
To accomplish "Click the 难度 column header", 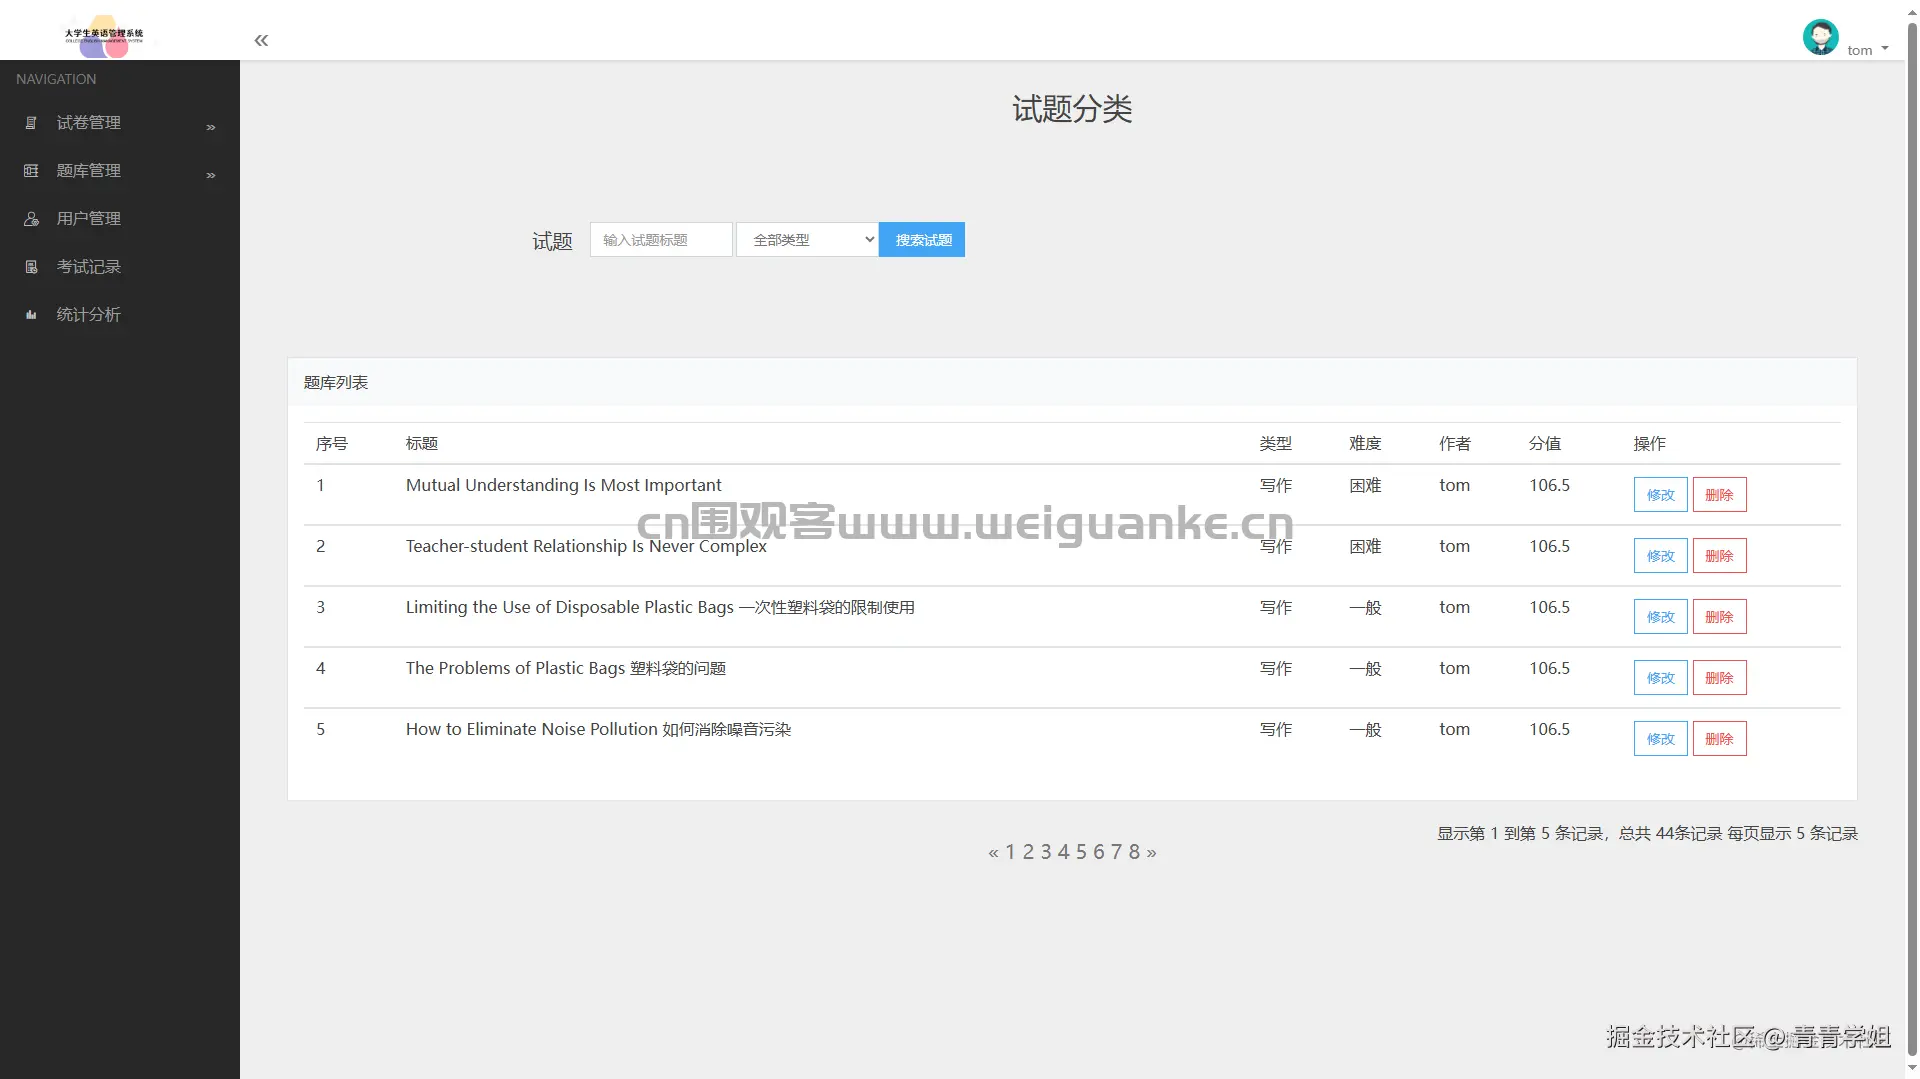I will coord(1365,443).
